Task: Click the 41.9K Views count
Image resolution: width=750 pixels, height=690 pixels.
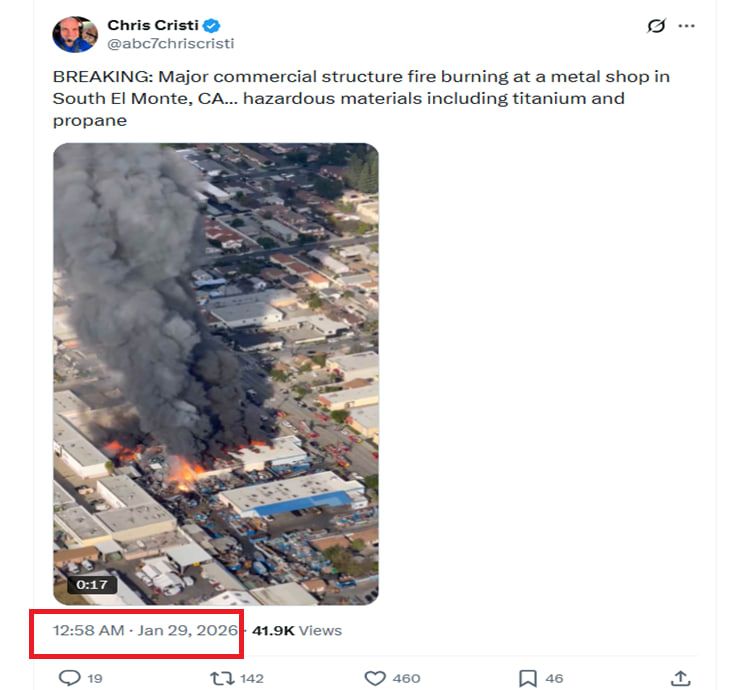Action: pyautogui.click(x=296, y=630)
